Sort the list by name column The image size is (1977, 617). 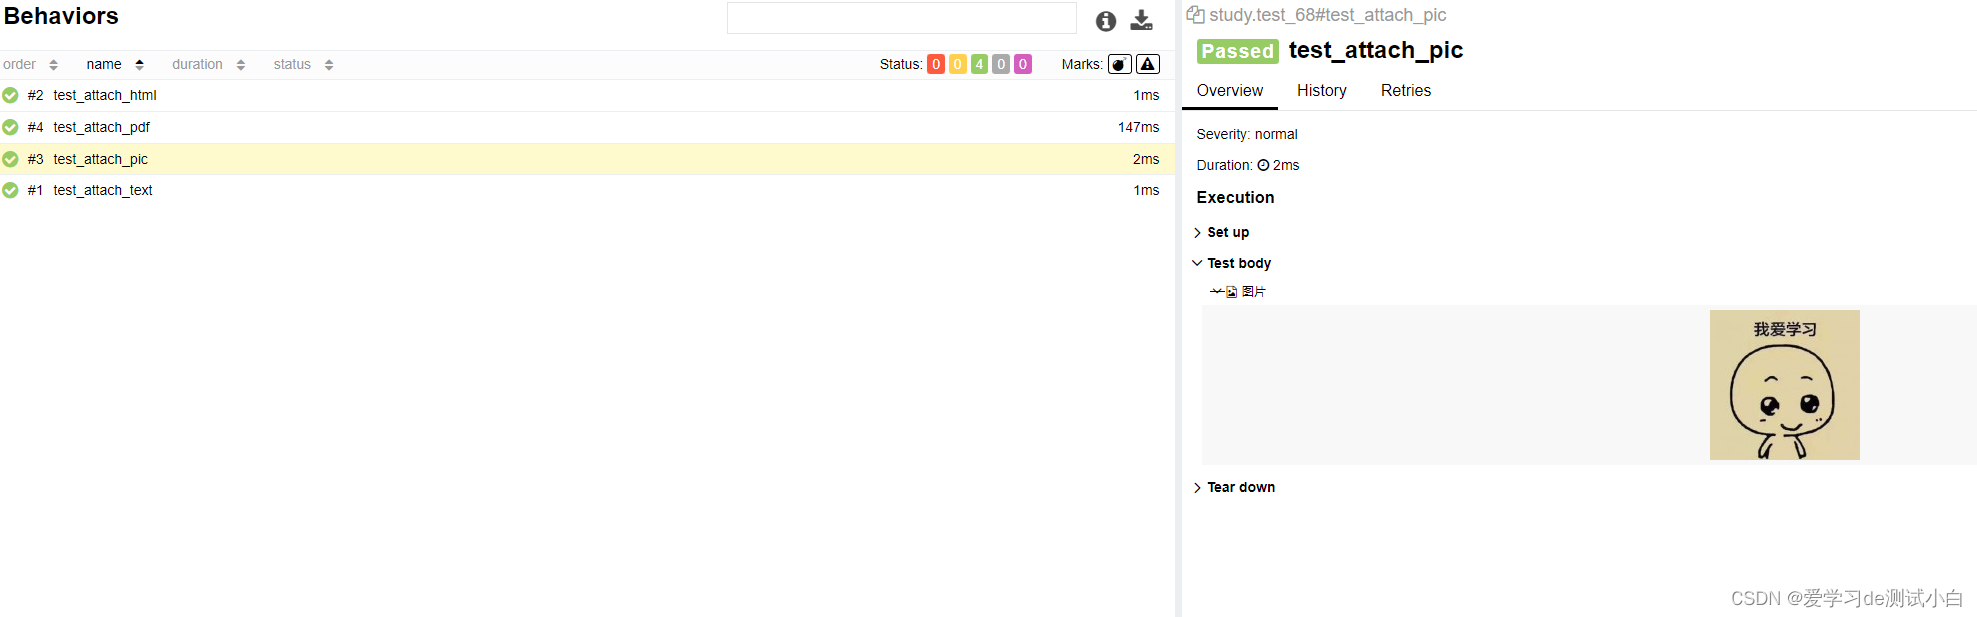(104, 64)
